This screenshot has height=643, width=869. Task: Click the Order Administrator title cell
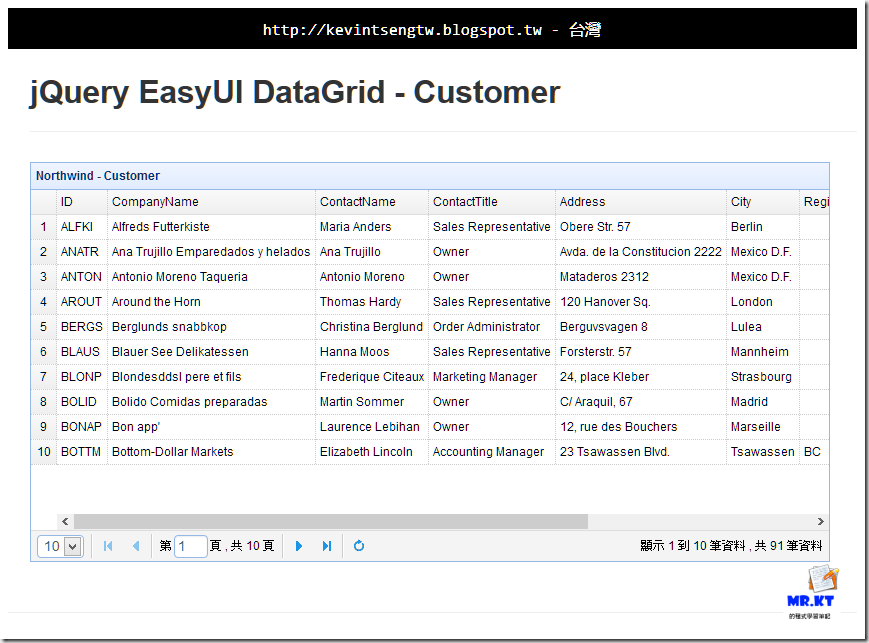pyautogui.click(x=492, y=326)
